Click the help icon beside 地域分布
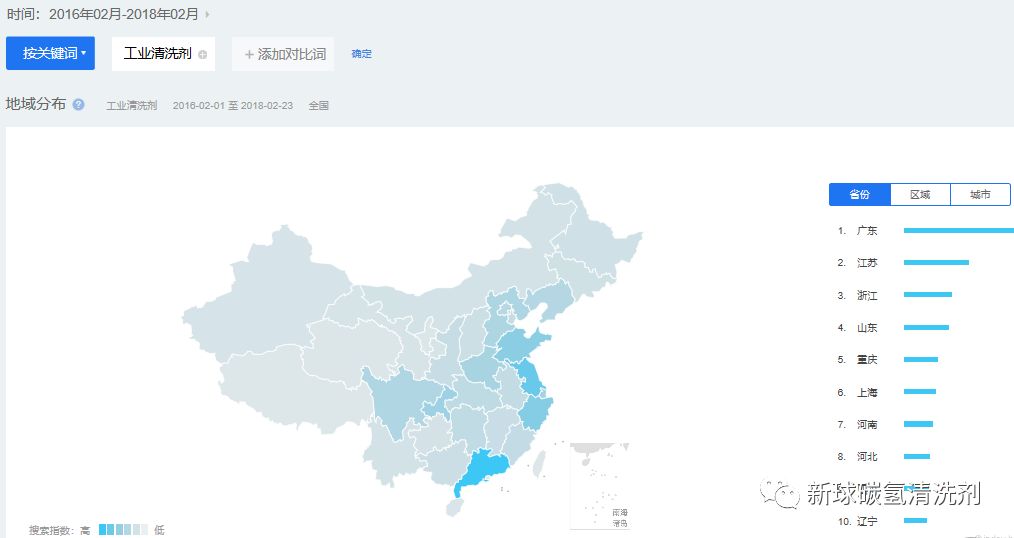Viewport: 1014px width, 538px height. point(79,104)
